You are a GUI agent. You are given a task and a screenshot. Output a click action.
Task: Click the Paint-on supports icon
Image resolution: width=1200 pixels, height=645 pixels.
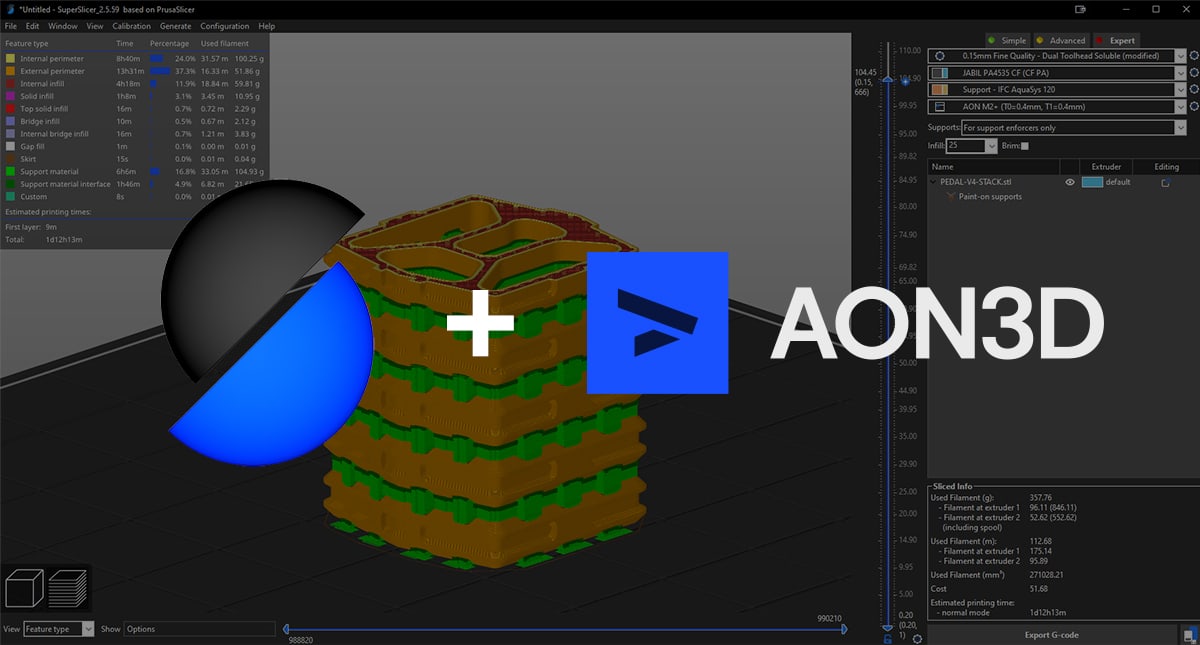(x=951, y=197)
